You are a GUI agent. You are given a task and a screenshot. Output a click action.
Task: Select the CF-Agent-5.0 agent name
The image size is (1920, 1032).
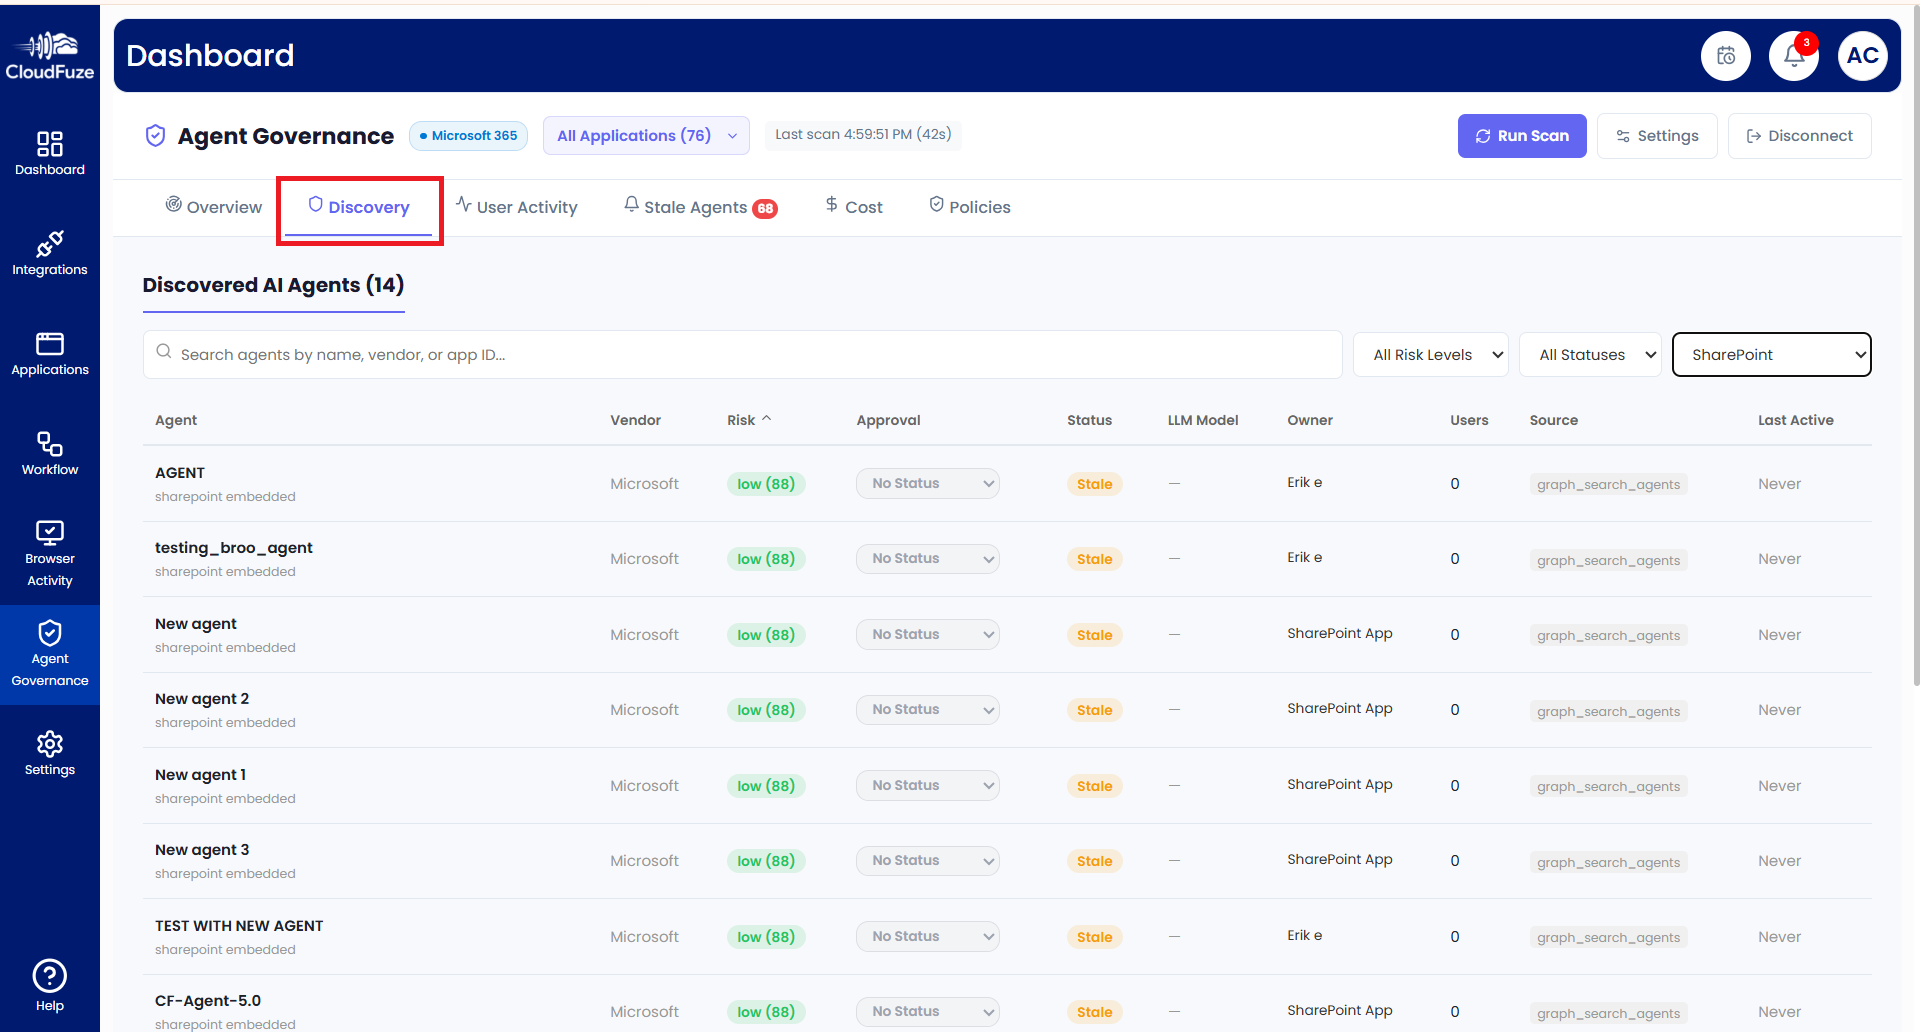pos(208,1000)
